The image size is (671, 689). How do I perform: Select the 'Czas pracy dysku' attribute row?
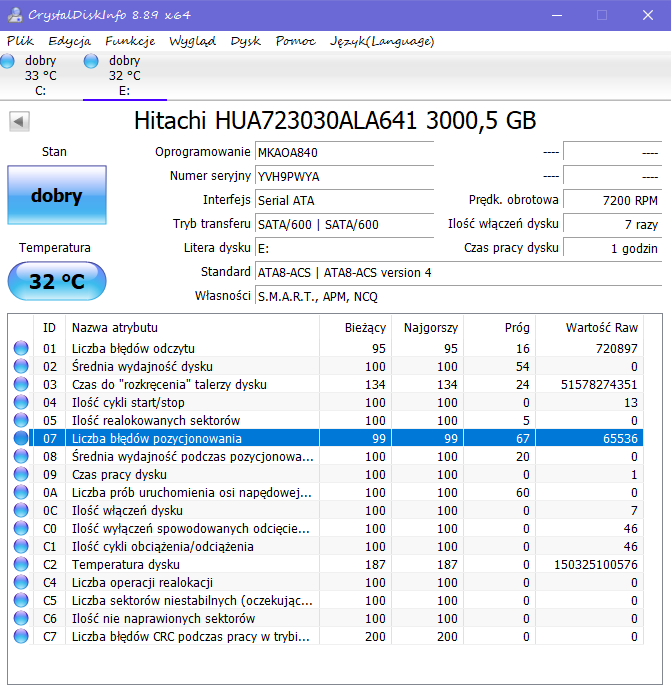[x=326, y=474]
